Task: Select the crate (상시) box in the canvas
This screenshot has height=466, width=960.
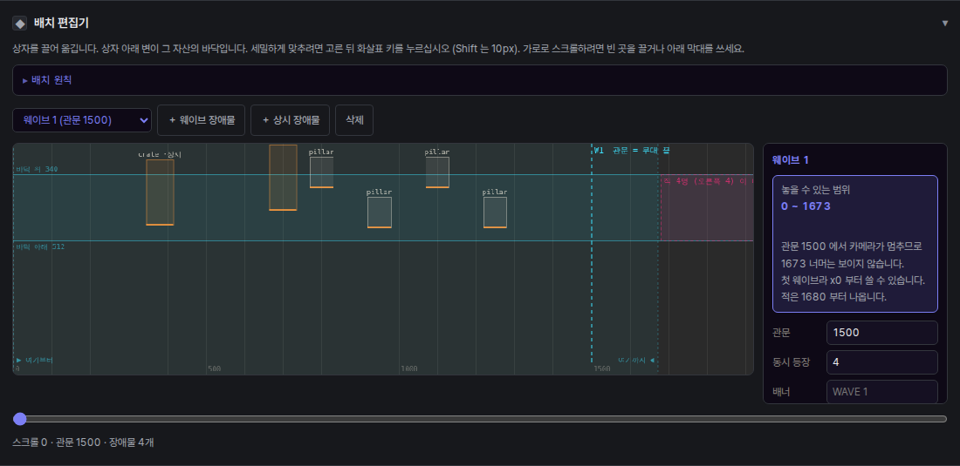Action: point(160,192)
